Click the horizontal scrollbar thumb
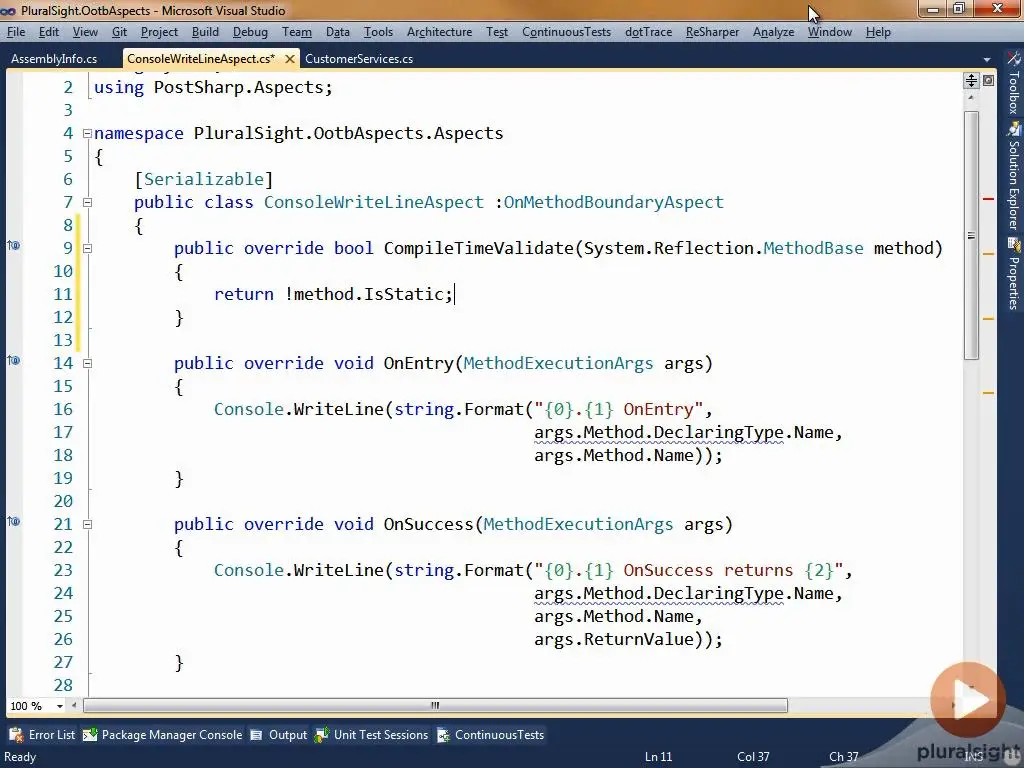 click(x=435, y=705)
